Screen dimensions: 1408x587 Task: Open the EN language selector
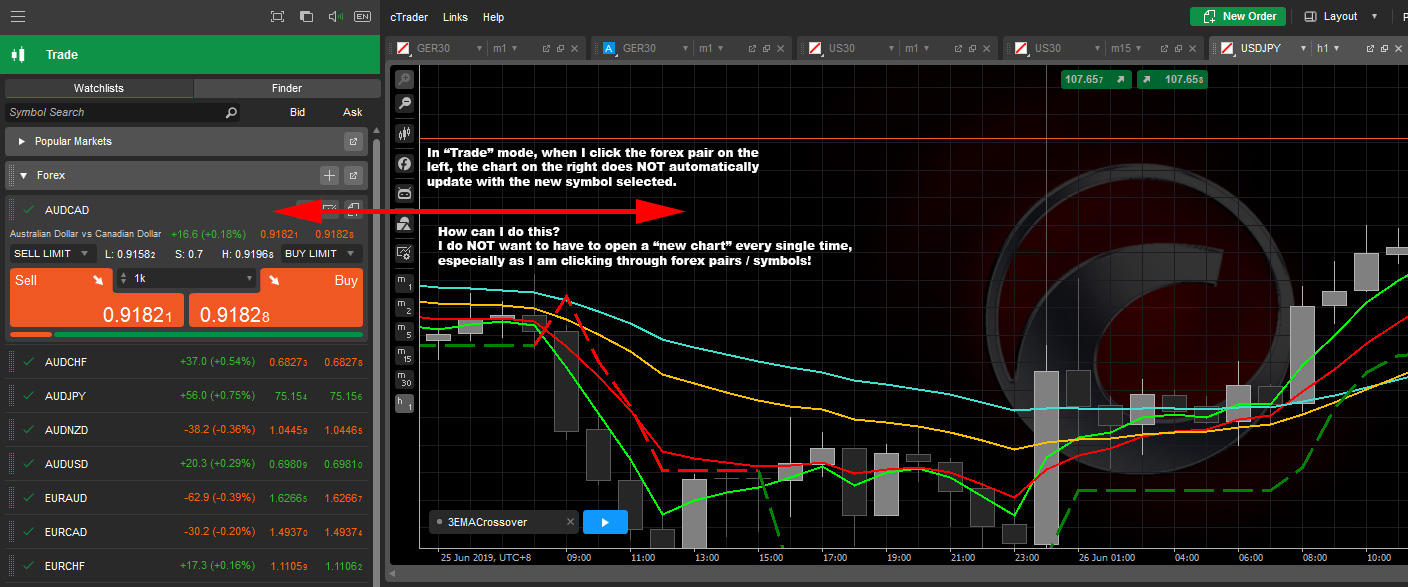pos(362,17)
